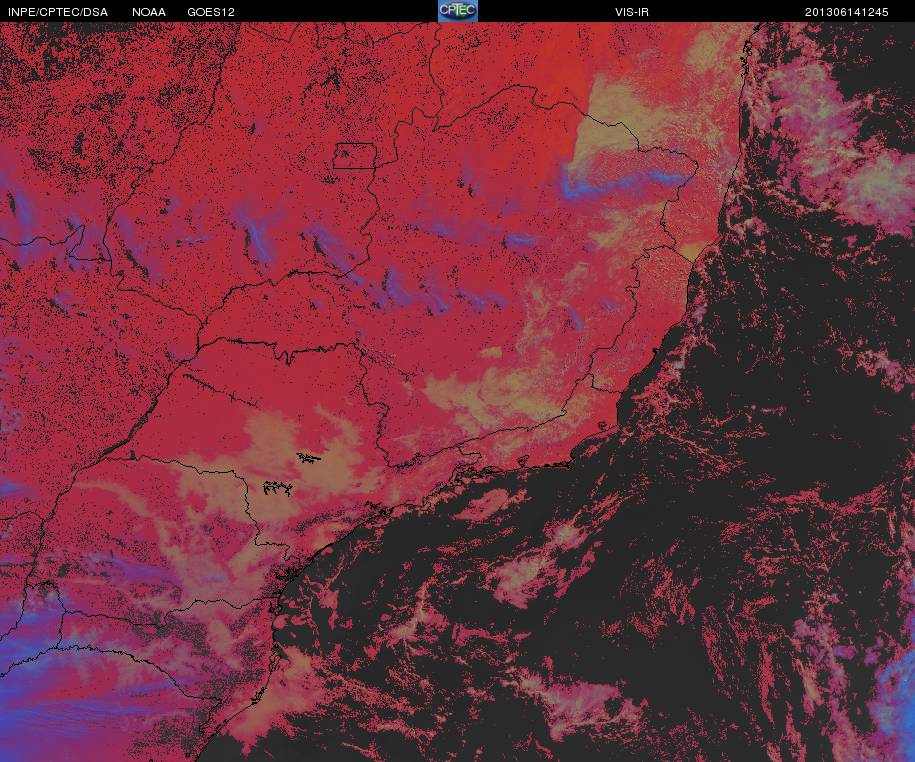915x762 pixels.
Task: Click the GOES12 satellite label
Action: (211, 12)
